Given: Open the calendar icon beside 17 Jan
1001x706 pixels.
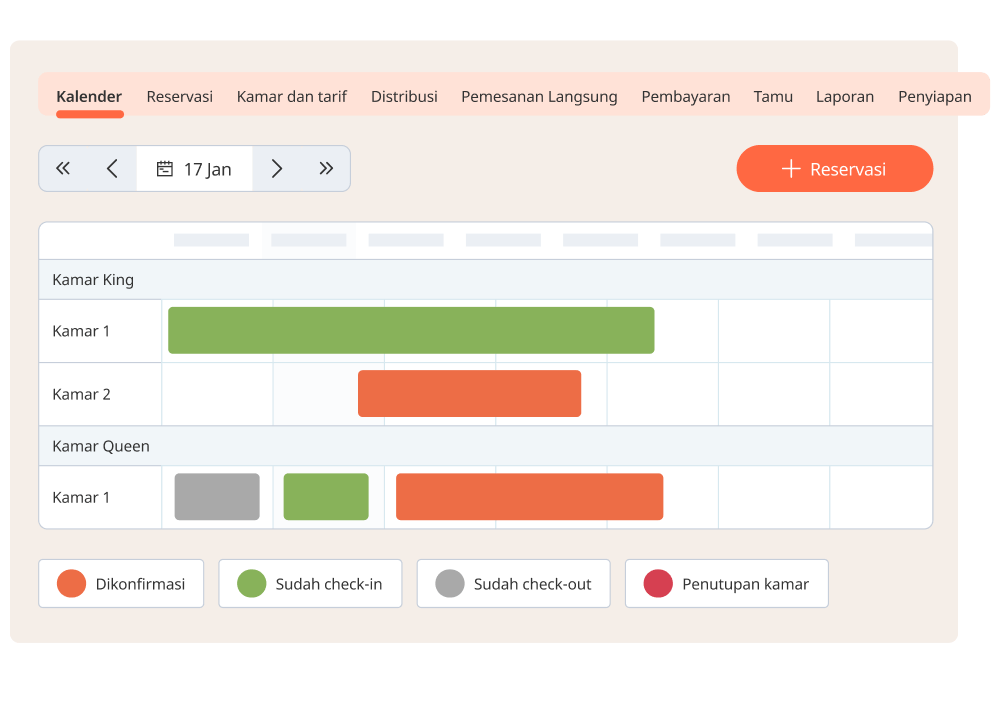Looking at the screenshot, I should point(165,169).
